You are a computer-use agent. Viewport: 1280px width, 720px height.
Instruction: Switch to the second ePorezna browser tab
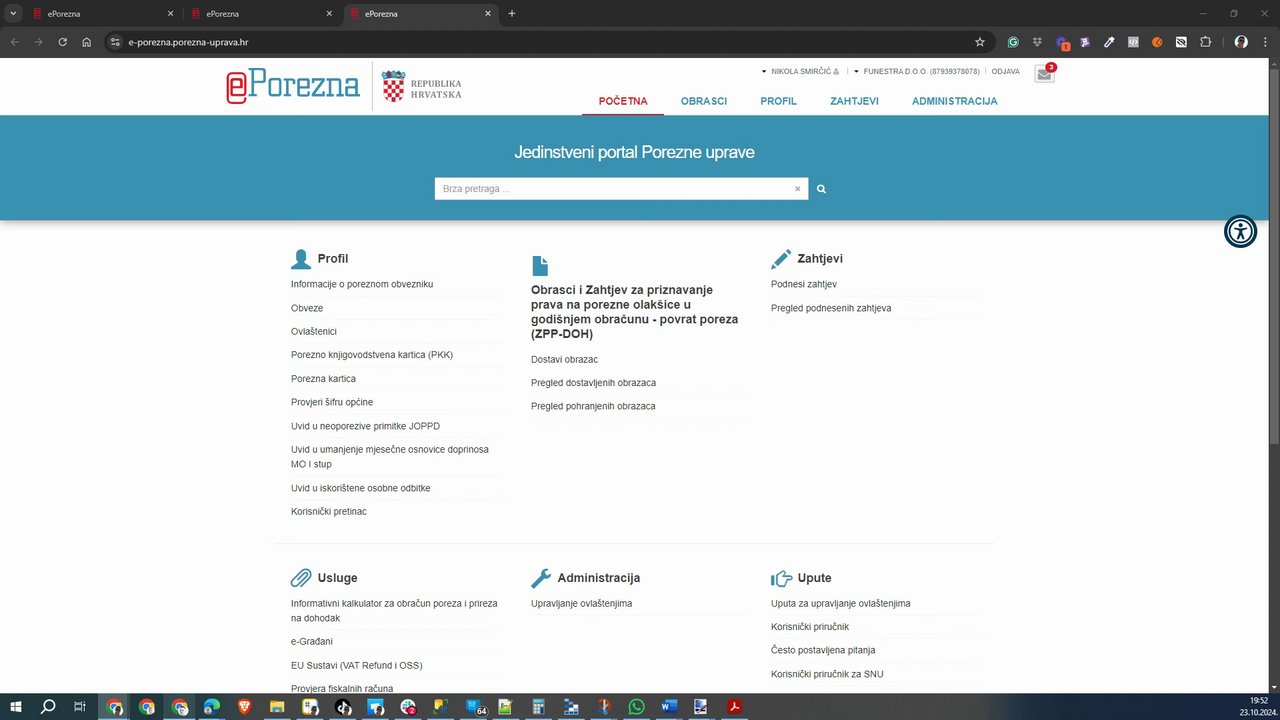tap(260, 14)
